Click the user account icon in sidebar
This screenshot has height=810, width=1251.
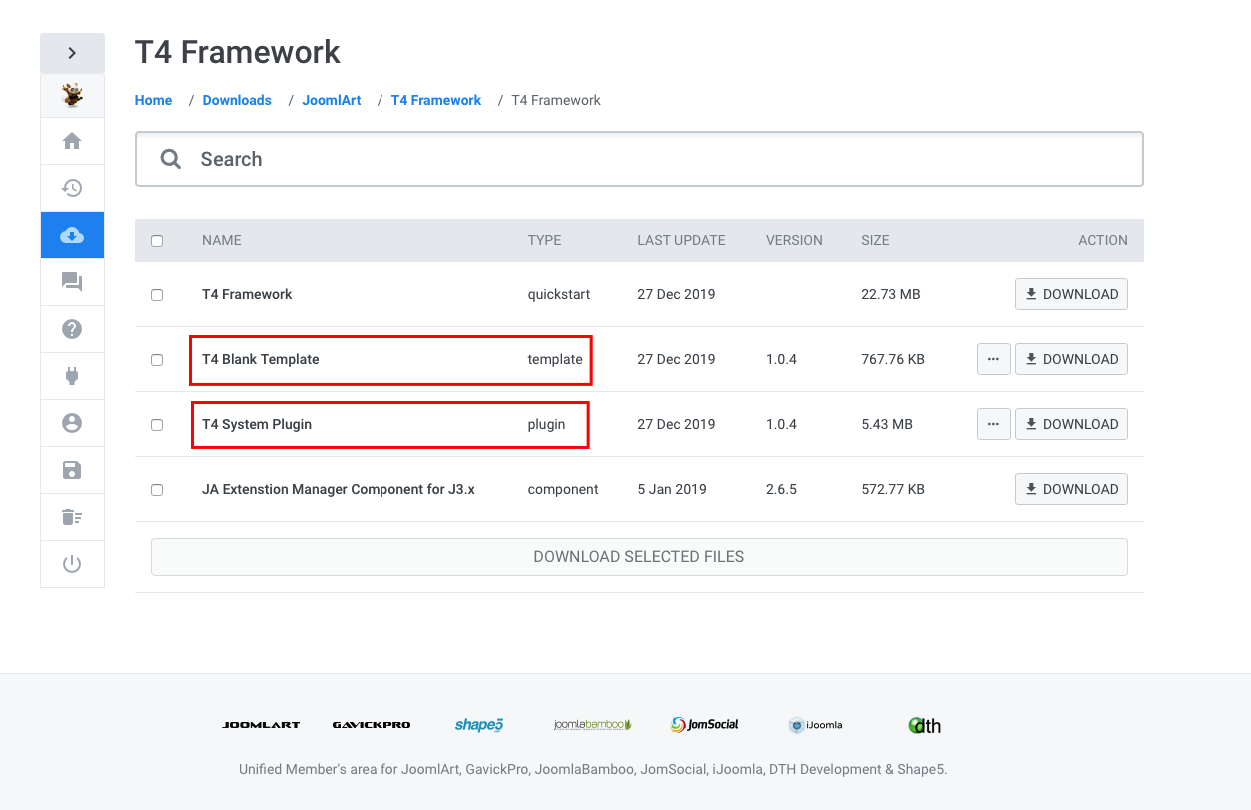(x=72, y=423)
